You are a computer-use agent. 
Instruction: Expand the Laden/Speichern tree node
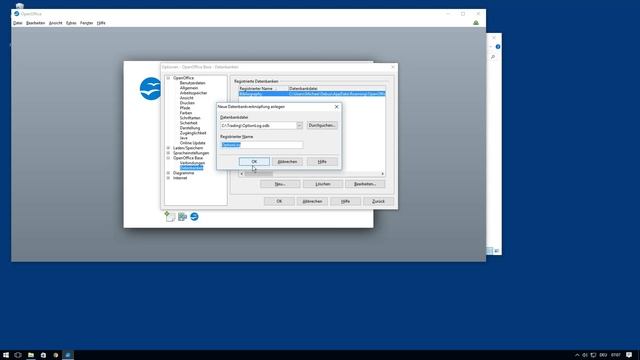[x=168, y=148]
